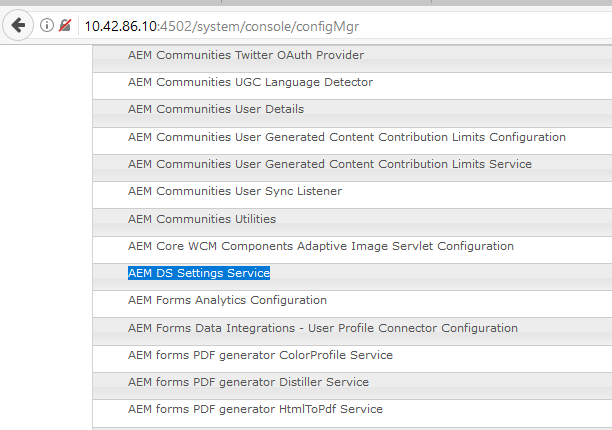Open the site information icon

(47, 25)
